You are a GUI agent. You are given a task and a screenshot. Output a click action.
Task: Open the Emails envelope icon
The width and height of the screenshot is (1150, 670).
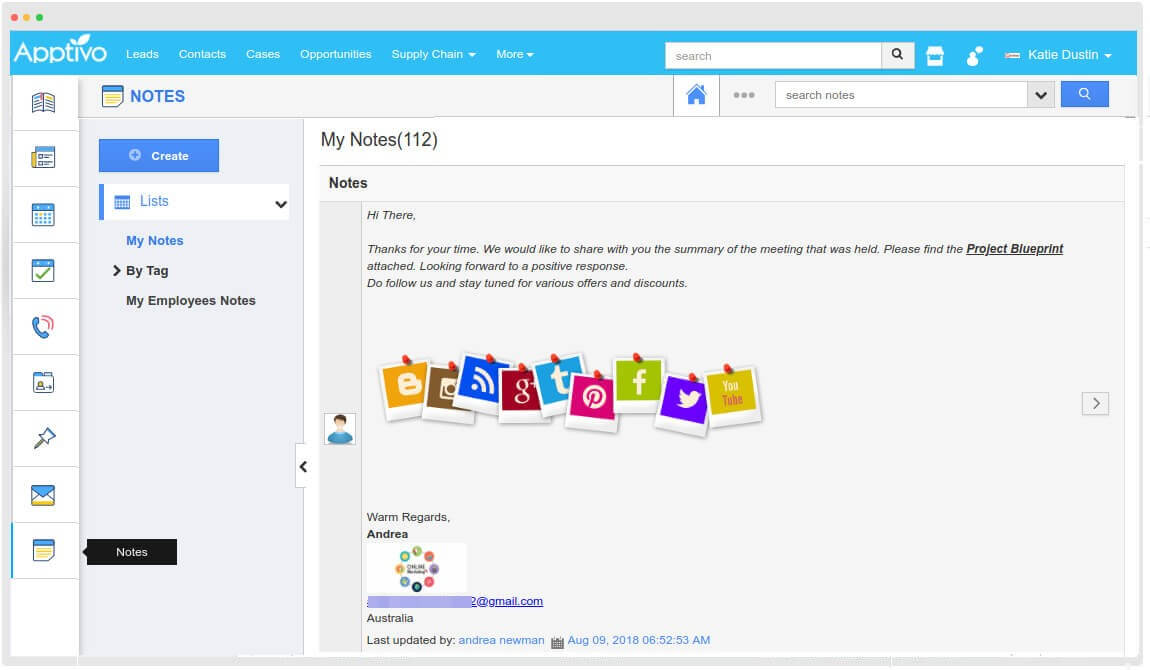[43, 495]
